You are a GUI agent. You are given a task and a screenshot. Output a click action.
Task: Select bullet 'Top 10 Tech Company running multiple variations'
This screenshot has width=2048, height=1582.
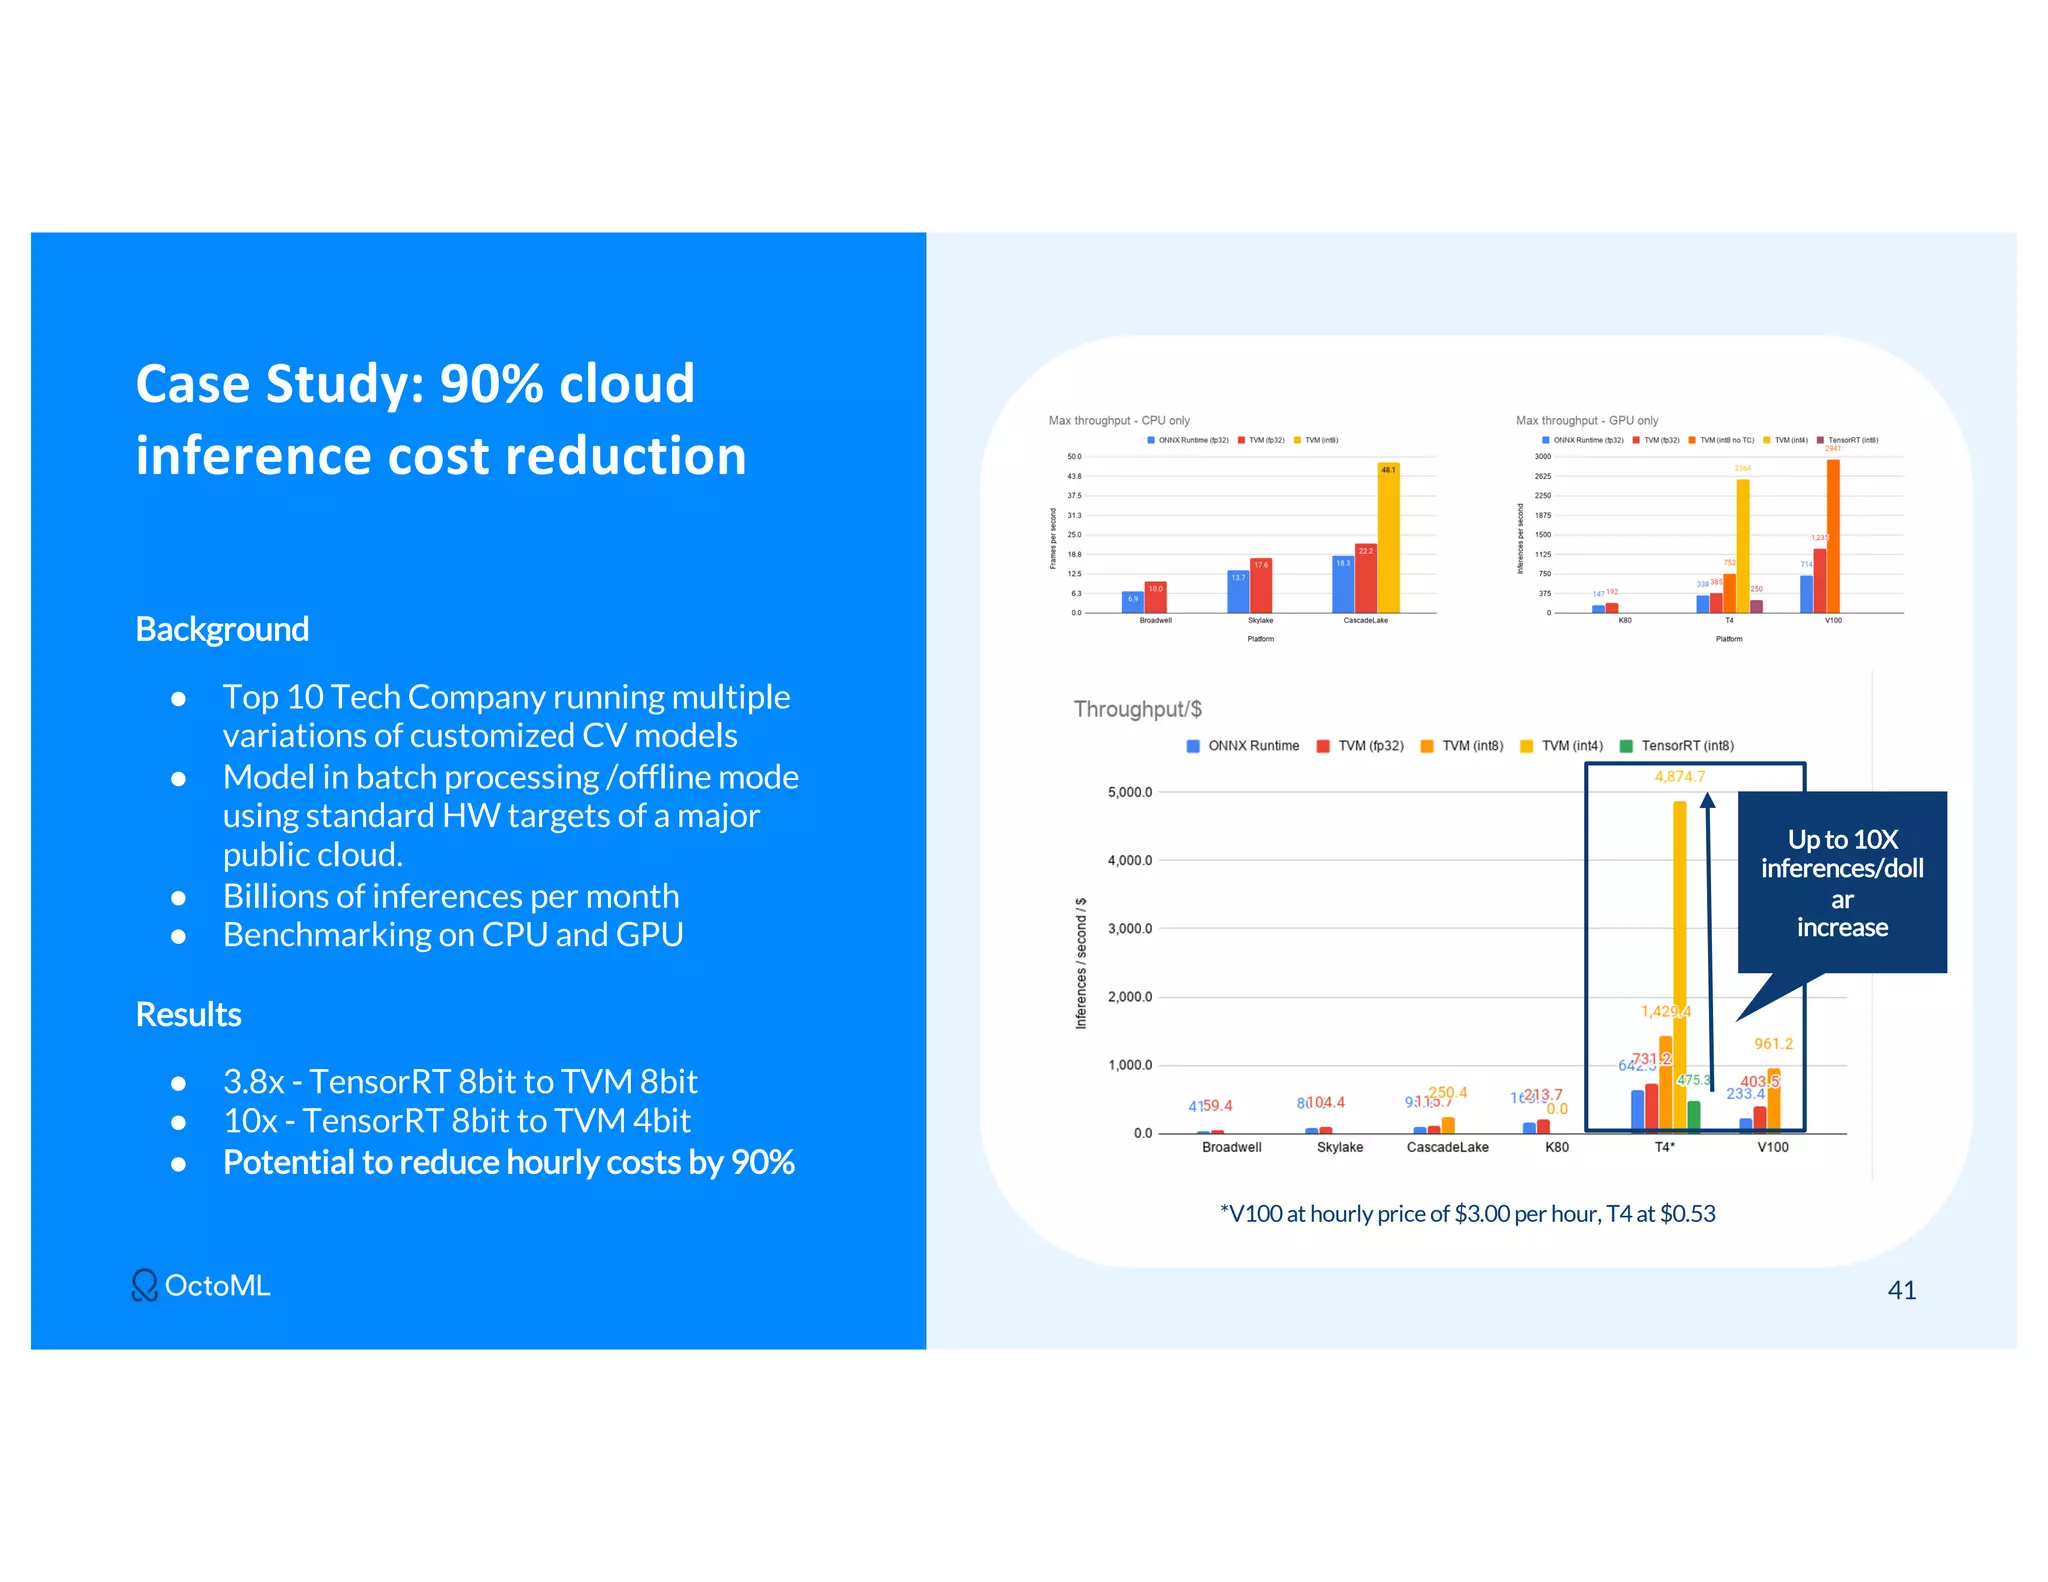coord(506,716)
